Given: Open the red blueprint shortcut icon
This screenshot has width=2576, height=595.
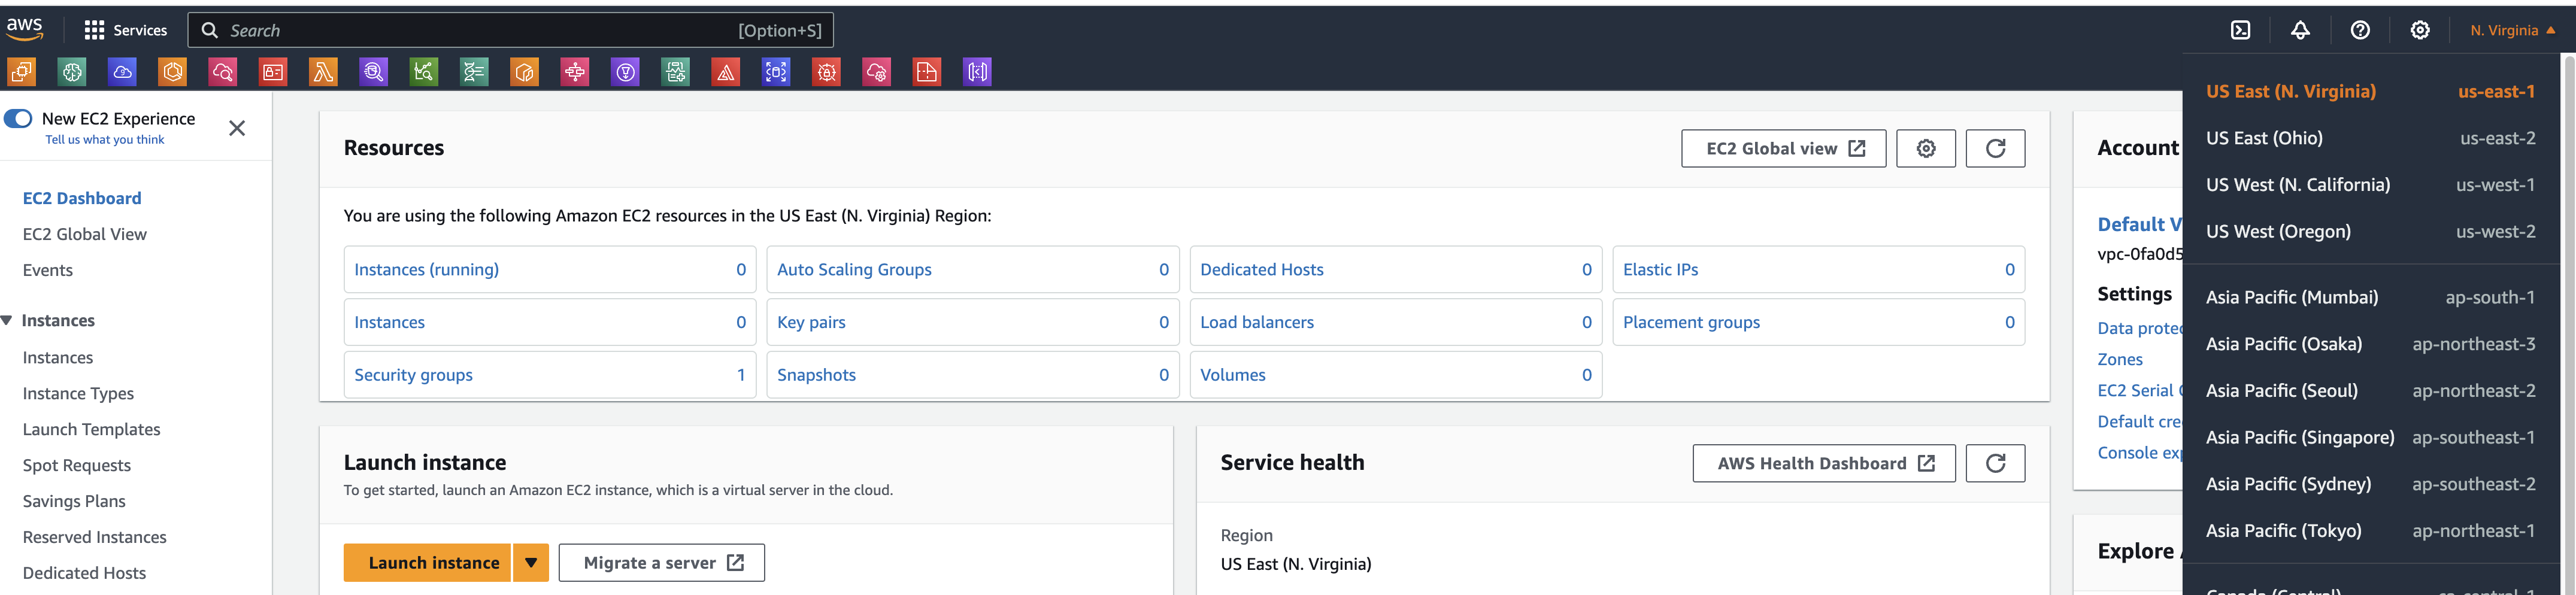Looking at the screenshot, I should click(927, 72).
